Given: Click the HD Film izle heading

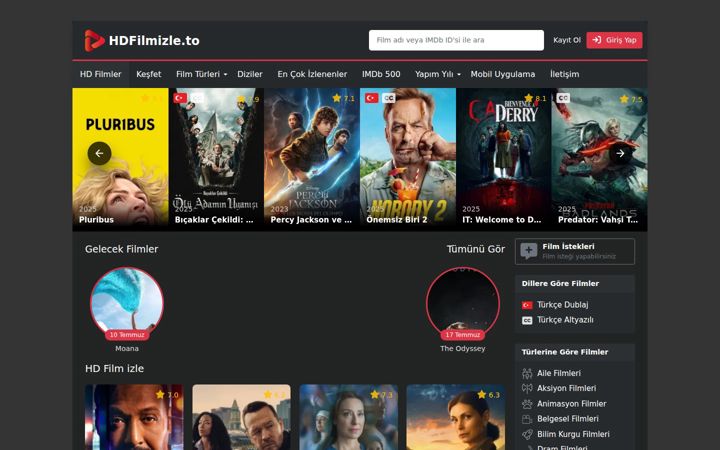Looking at the screenshot, I should 114,369.
